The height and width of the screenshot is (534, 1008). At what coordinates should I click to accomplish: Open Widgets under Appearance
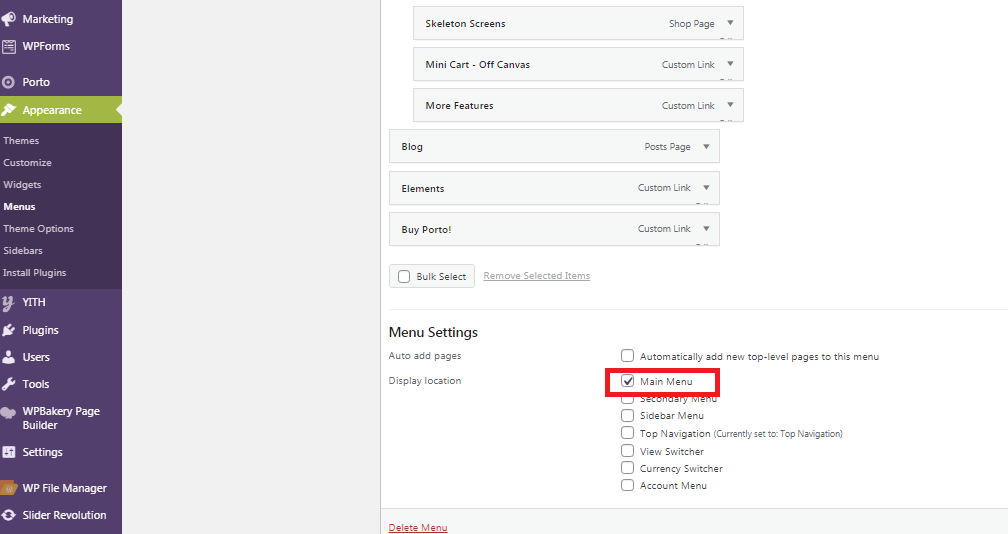pyautogui.click(x=22, y=185)
